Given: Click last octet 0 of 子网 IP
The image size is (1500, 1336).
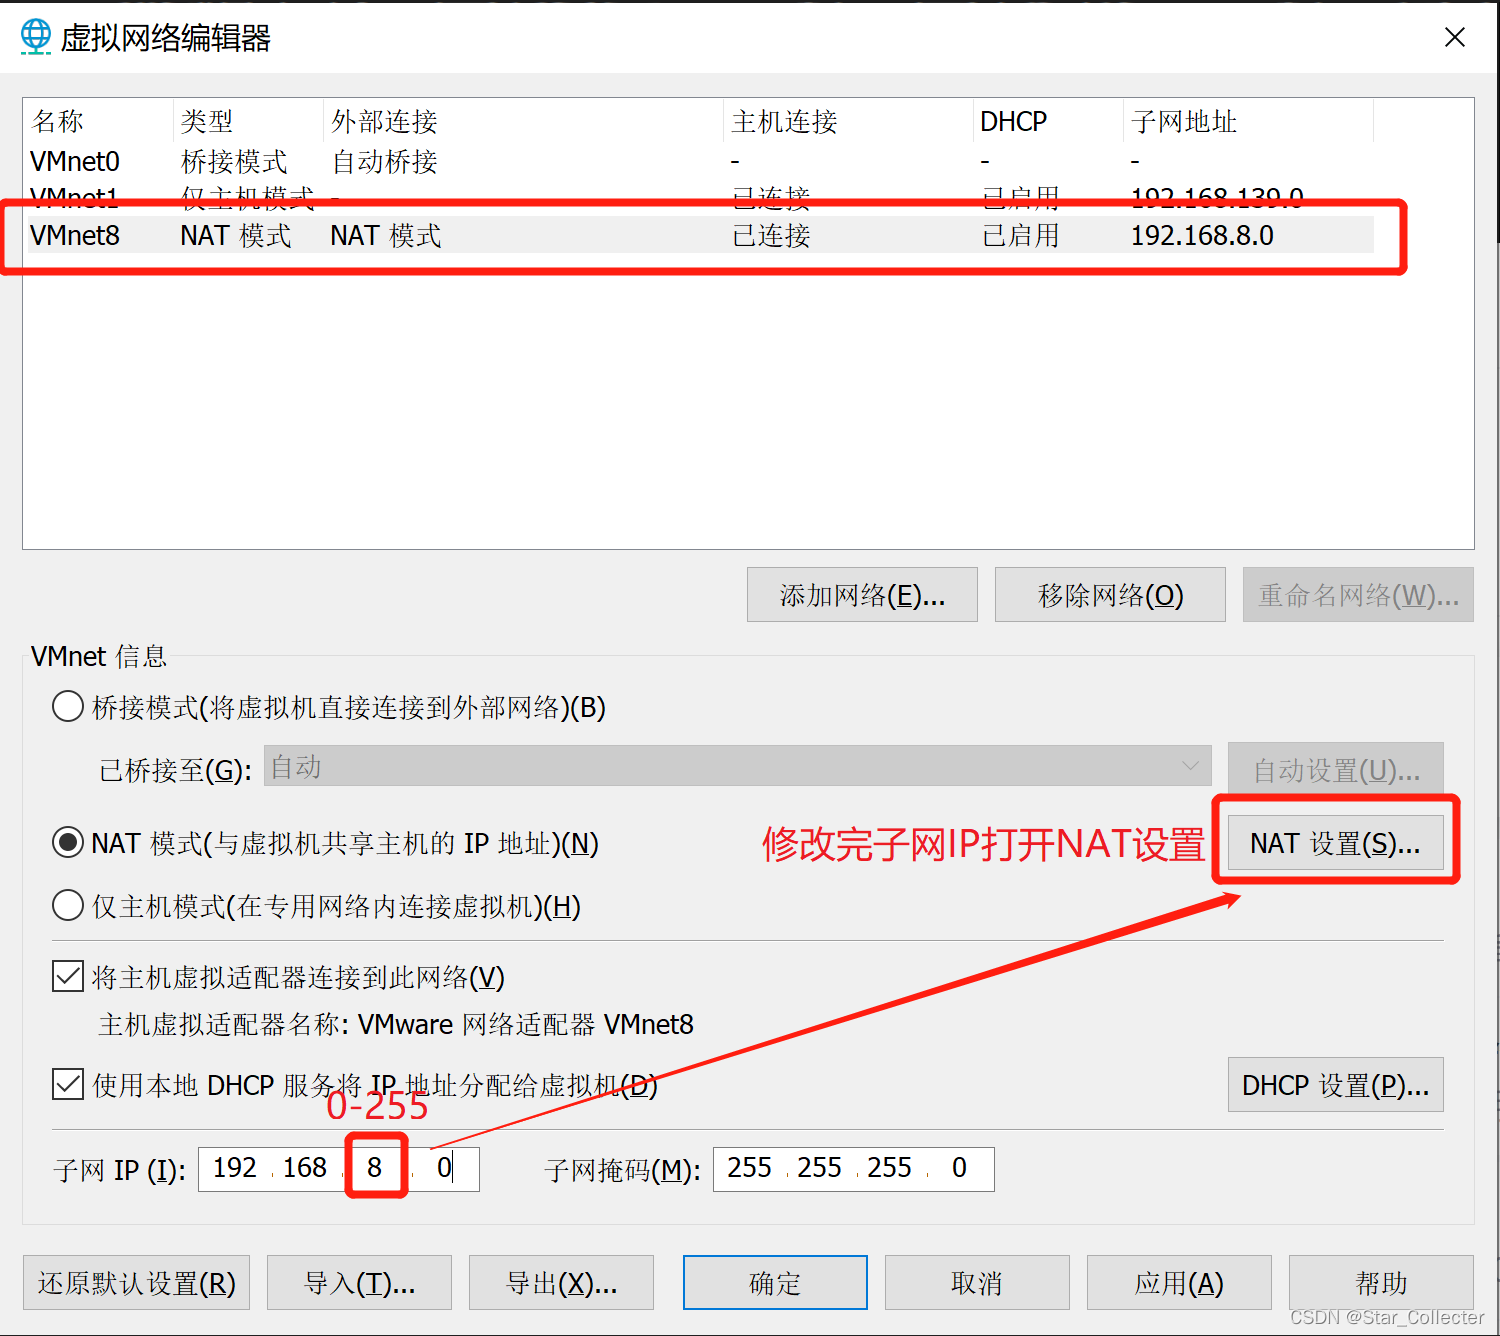Looking at the screenshot, I should pyautogui.click(x=444, y=1168).
